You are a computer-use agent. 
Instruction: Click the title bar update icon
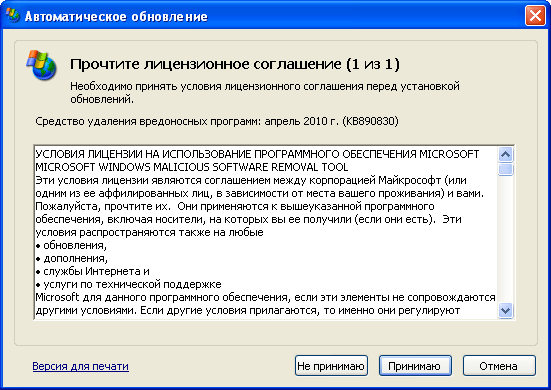click(x=13, y=15)
